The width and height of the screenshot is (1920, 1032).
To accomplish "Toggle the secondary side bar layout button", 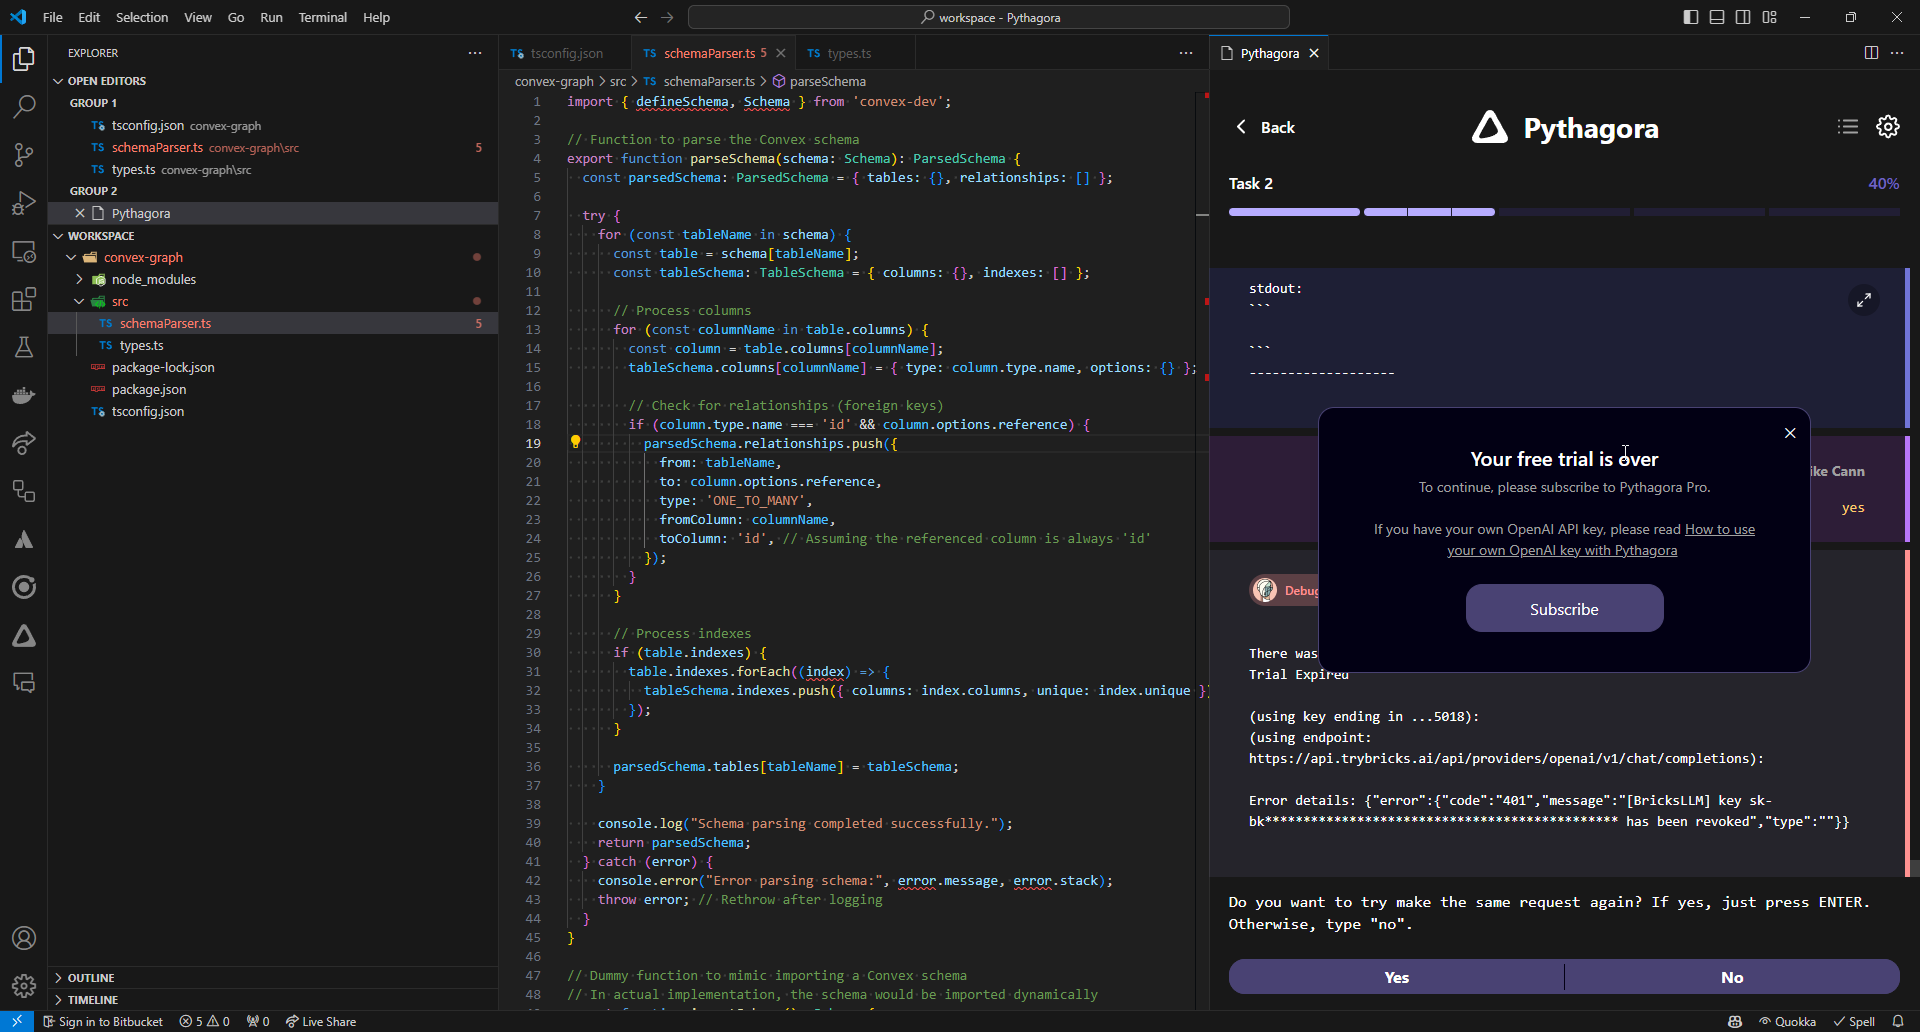I will 1743,17.
